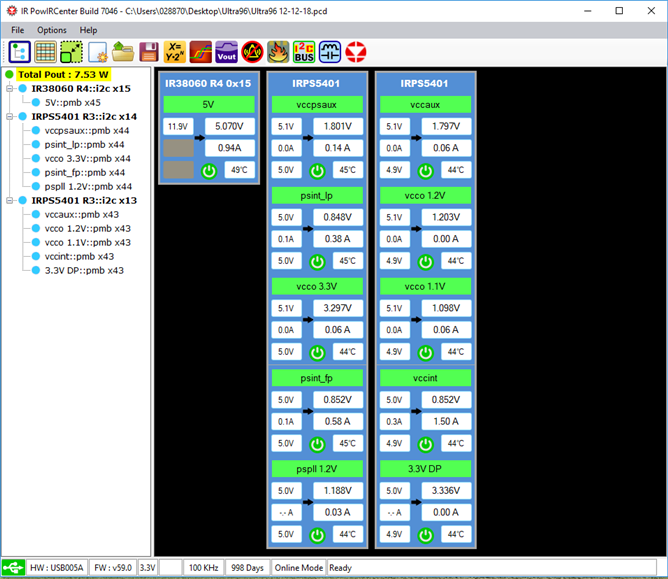The width and height of the screenshot is (668, 579).
Task: Click the Online Mode status entry
Action: [299, 567]
